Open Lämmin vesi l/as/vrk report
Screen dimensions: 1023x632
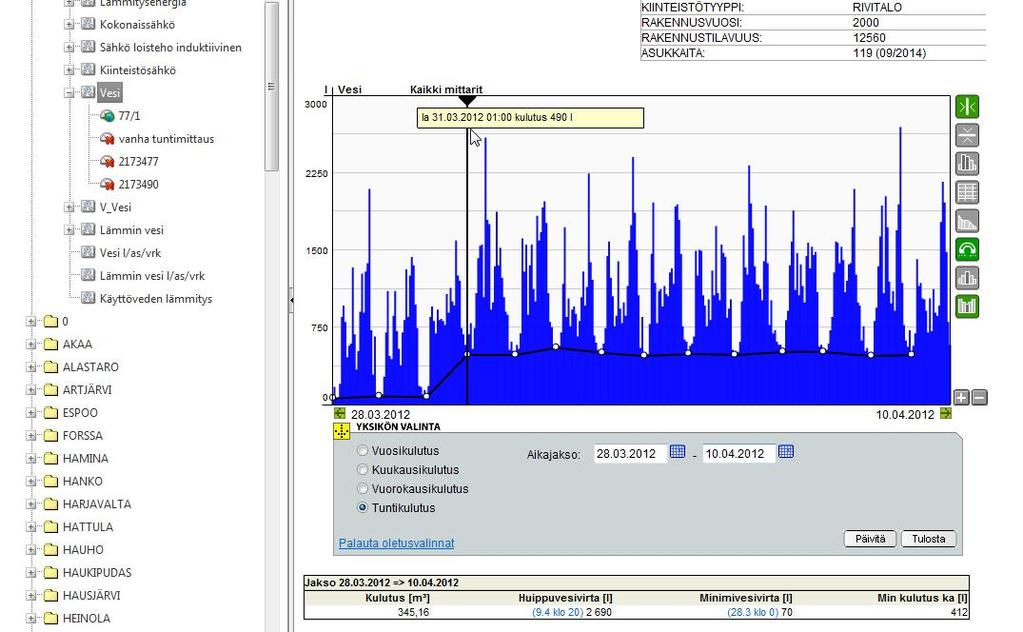[x=152, y=275]
